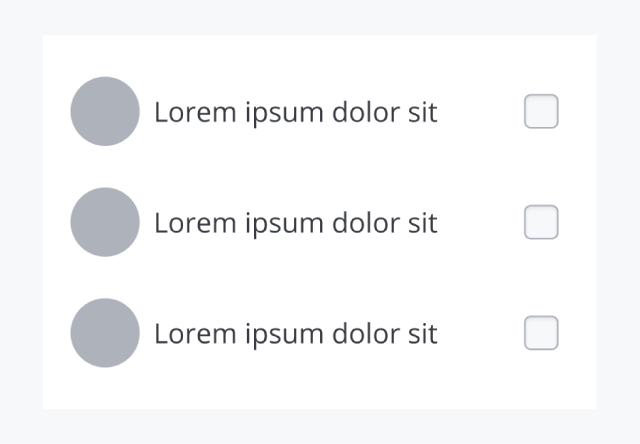Click the word "dolor" in the third row
Image resolution: width=640 pixels, height=444 pixels.
pos(362,334)
